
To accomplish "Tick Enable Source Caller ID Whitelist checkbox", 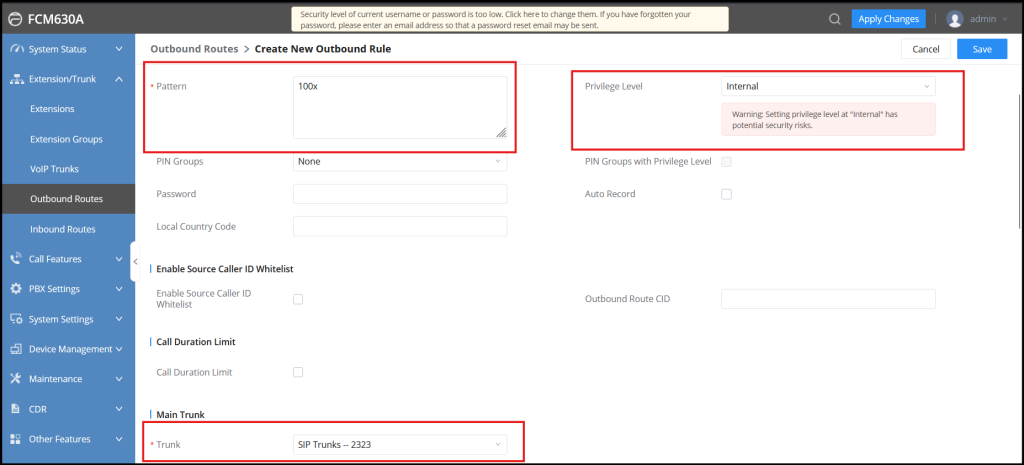I will 298,299.
